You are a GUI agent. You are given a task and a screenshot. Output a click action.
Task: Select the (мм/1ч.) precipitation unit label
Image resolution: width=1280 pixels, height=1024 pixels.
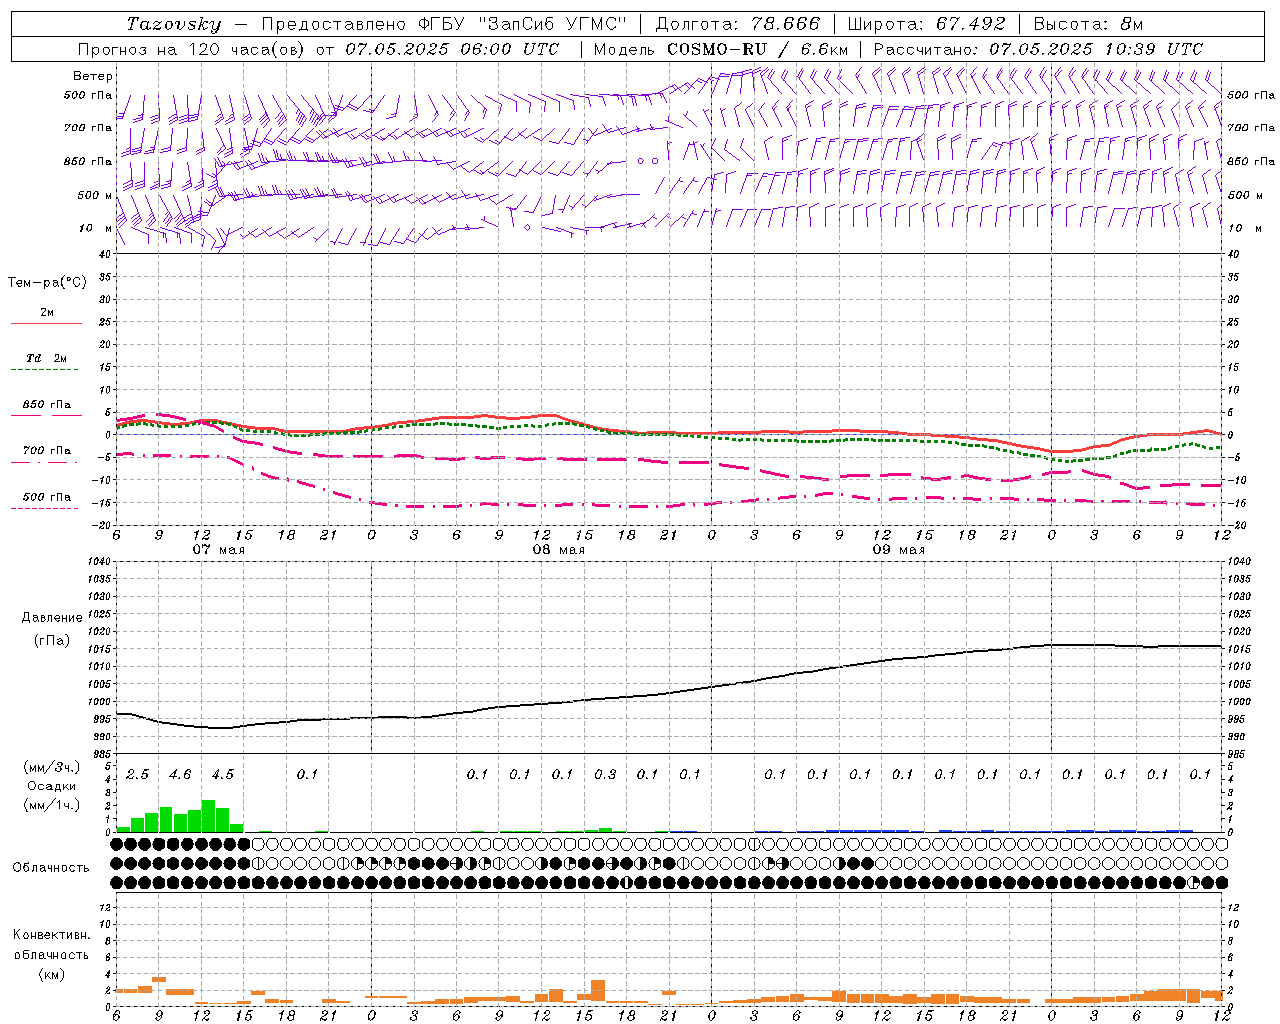click(51, 804)
